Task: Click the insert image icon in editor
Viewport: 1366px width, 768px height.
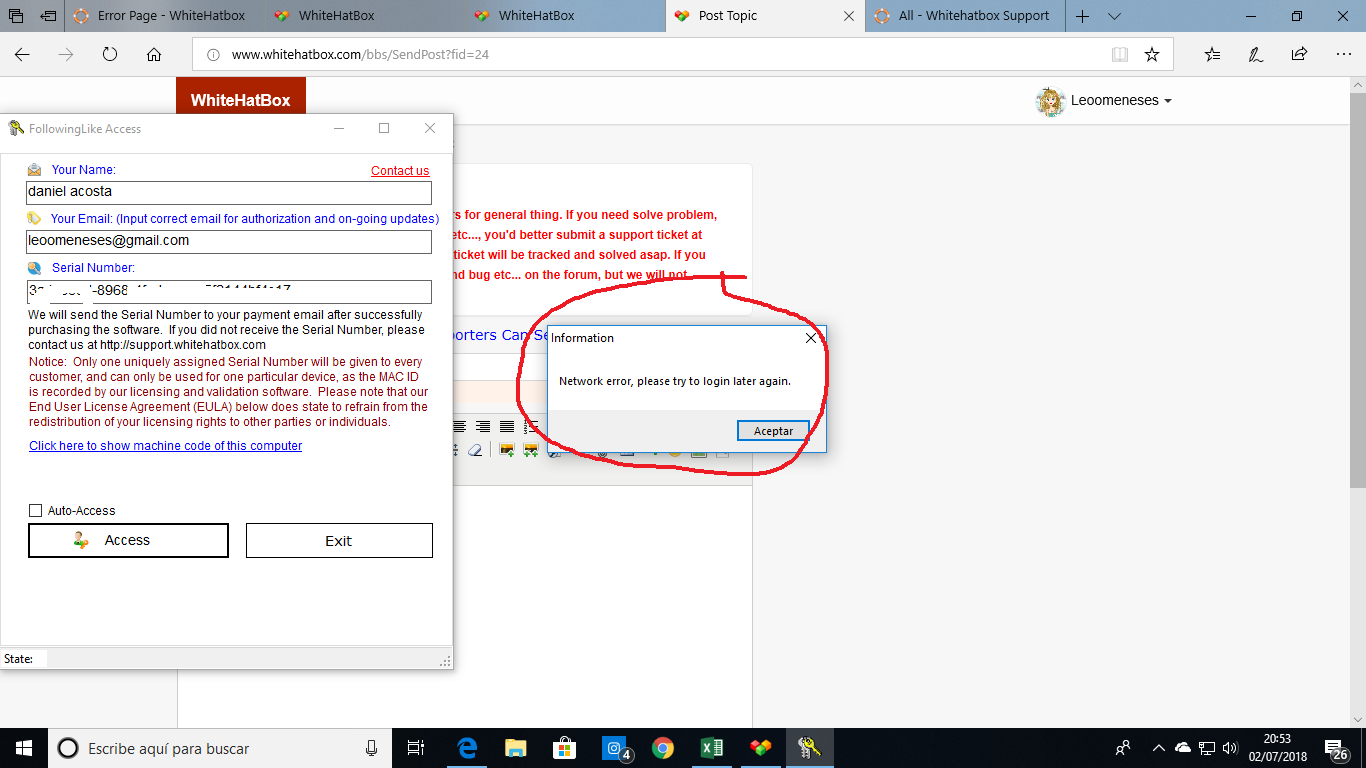Action: tap(507, 451)
